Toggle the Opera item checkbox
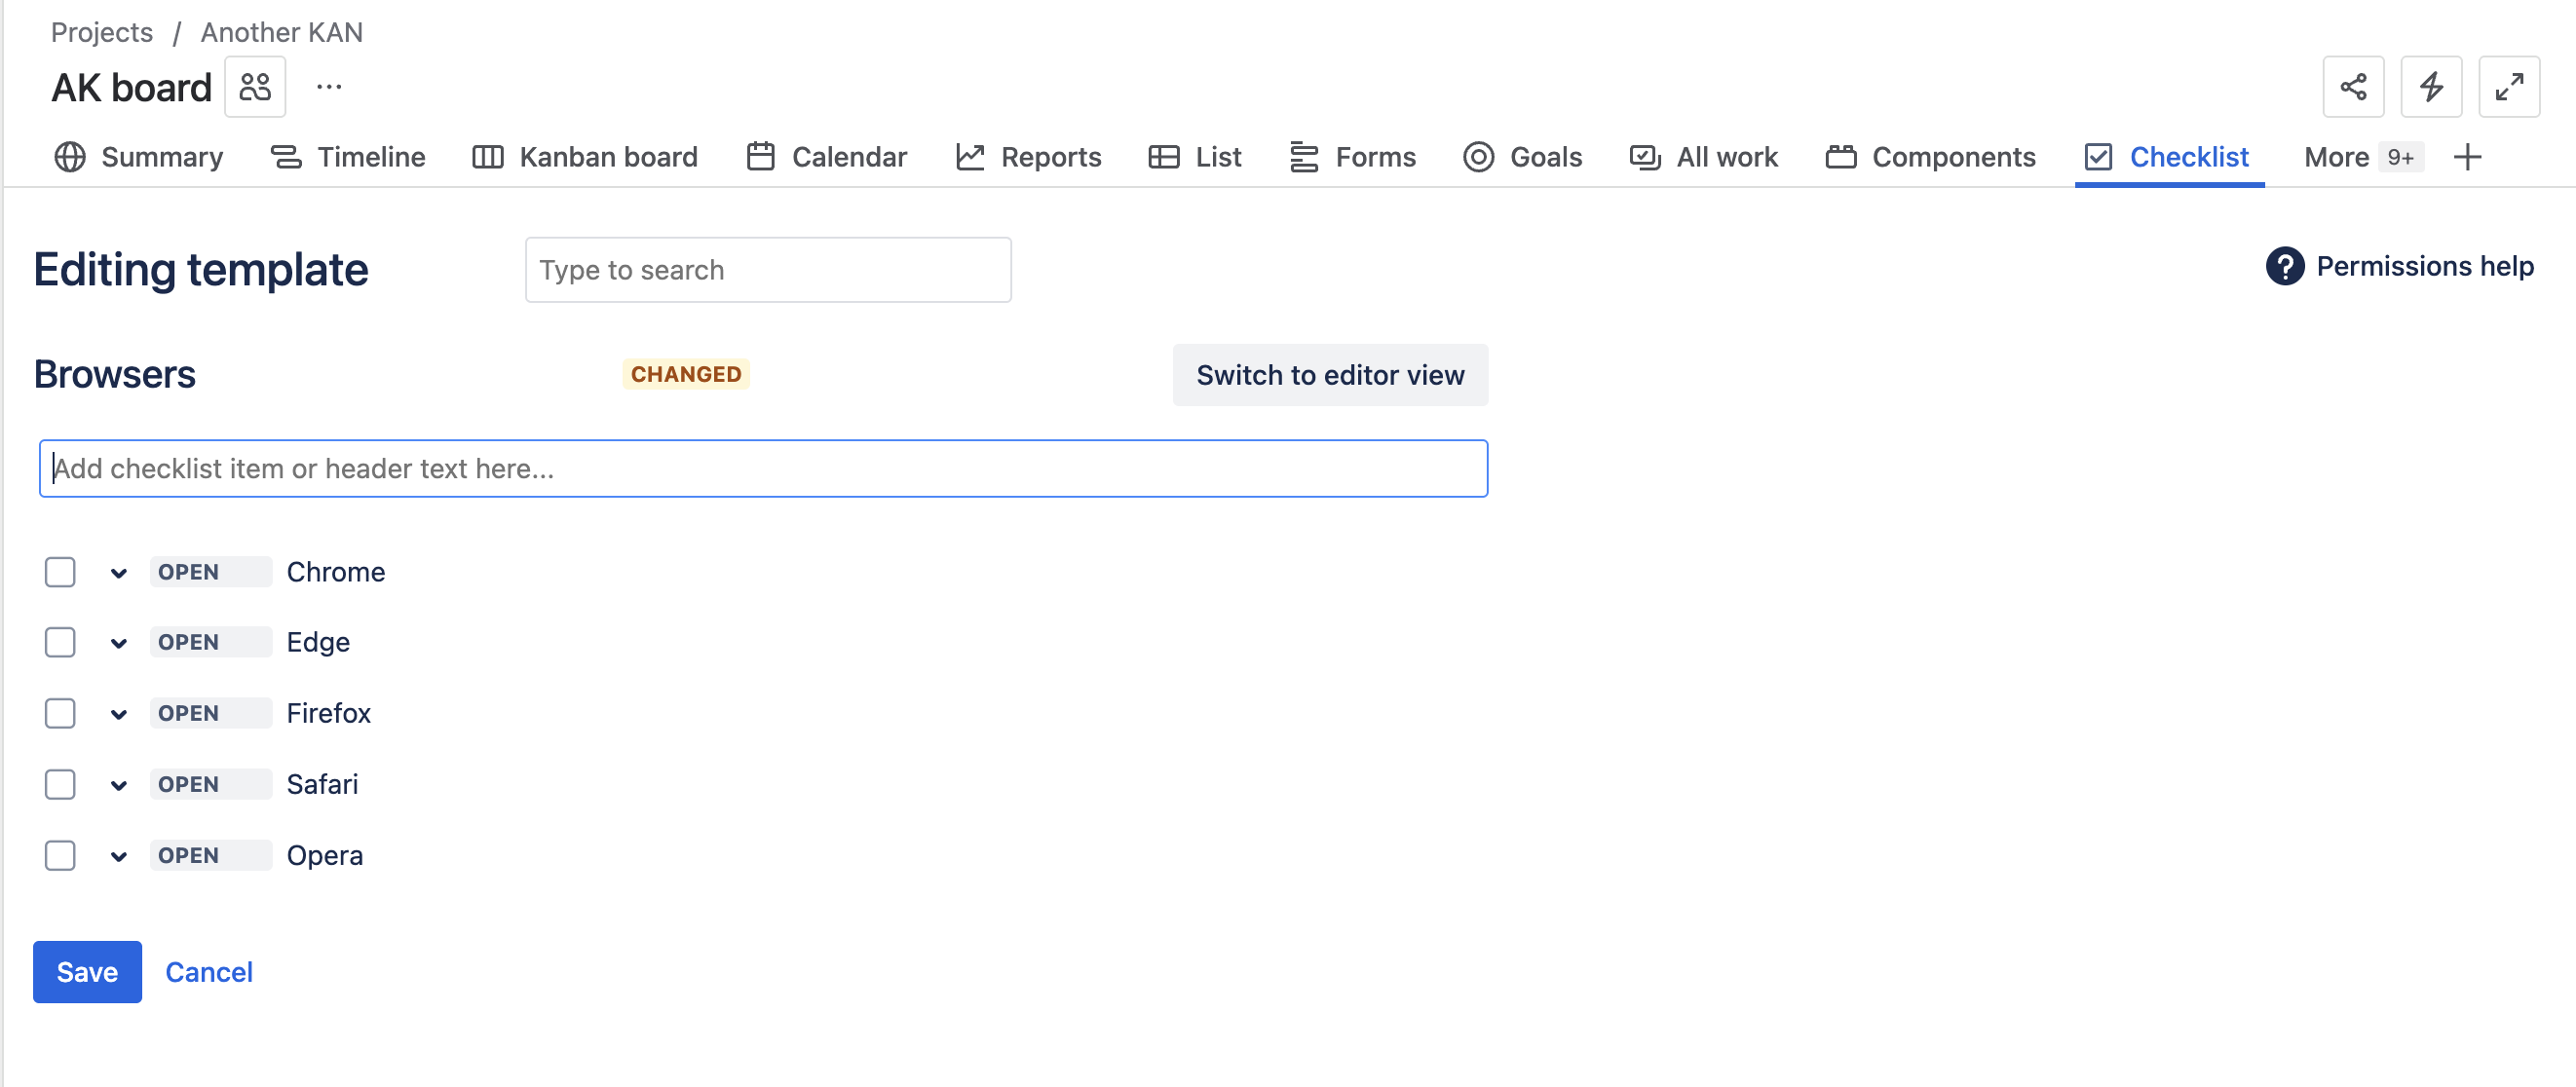This screenshot has height=1087, width=2576. click(x=60, y=855)
